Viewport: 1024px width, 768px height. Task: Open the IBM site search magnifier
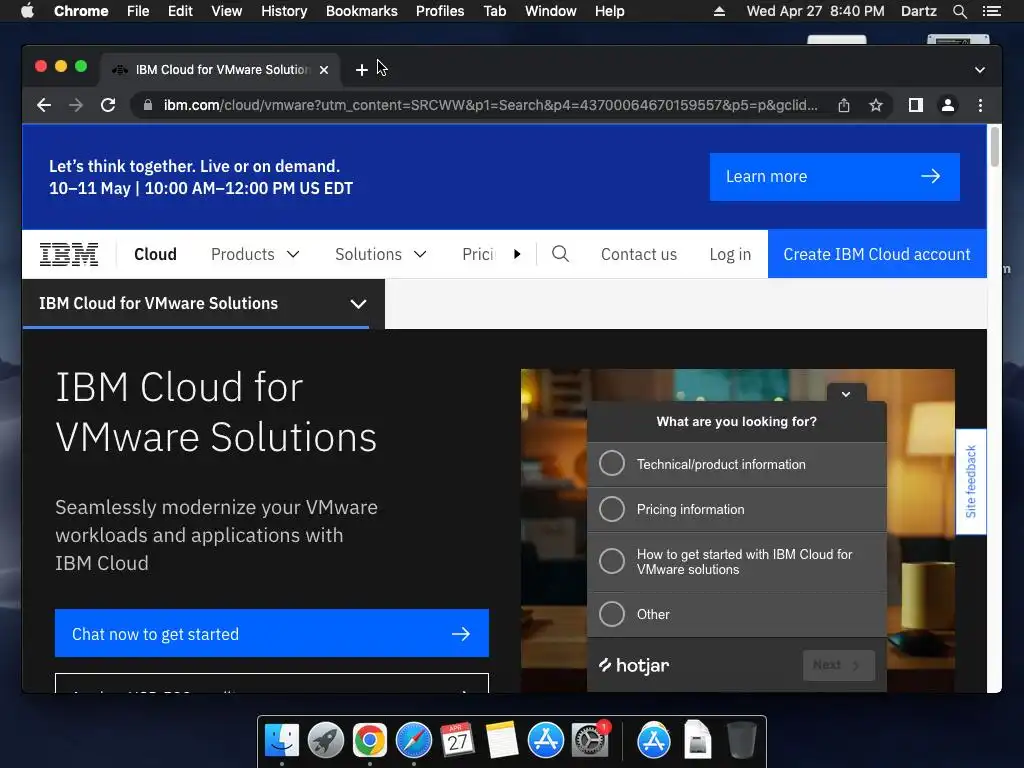point(560,253)
